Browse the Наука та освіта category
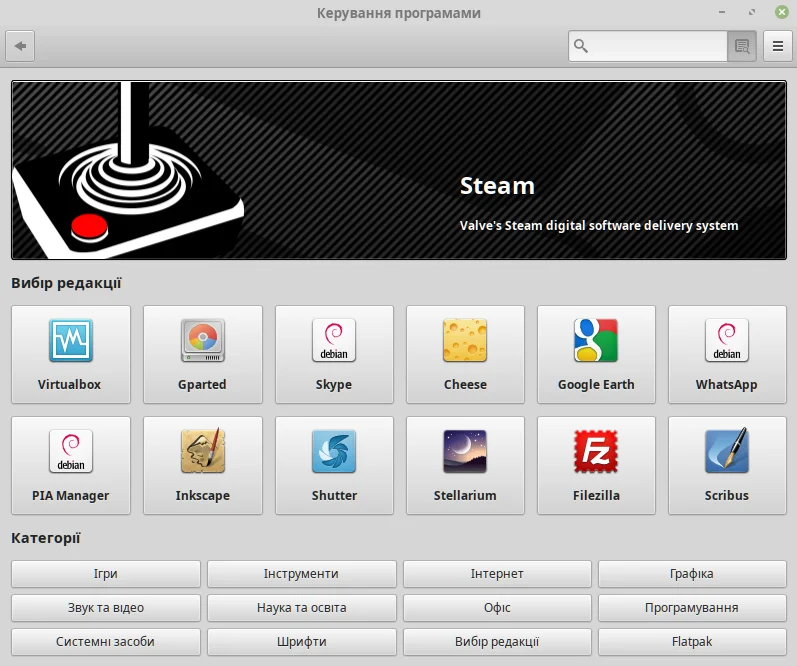797x666 pixels. point(301,608)
